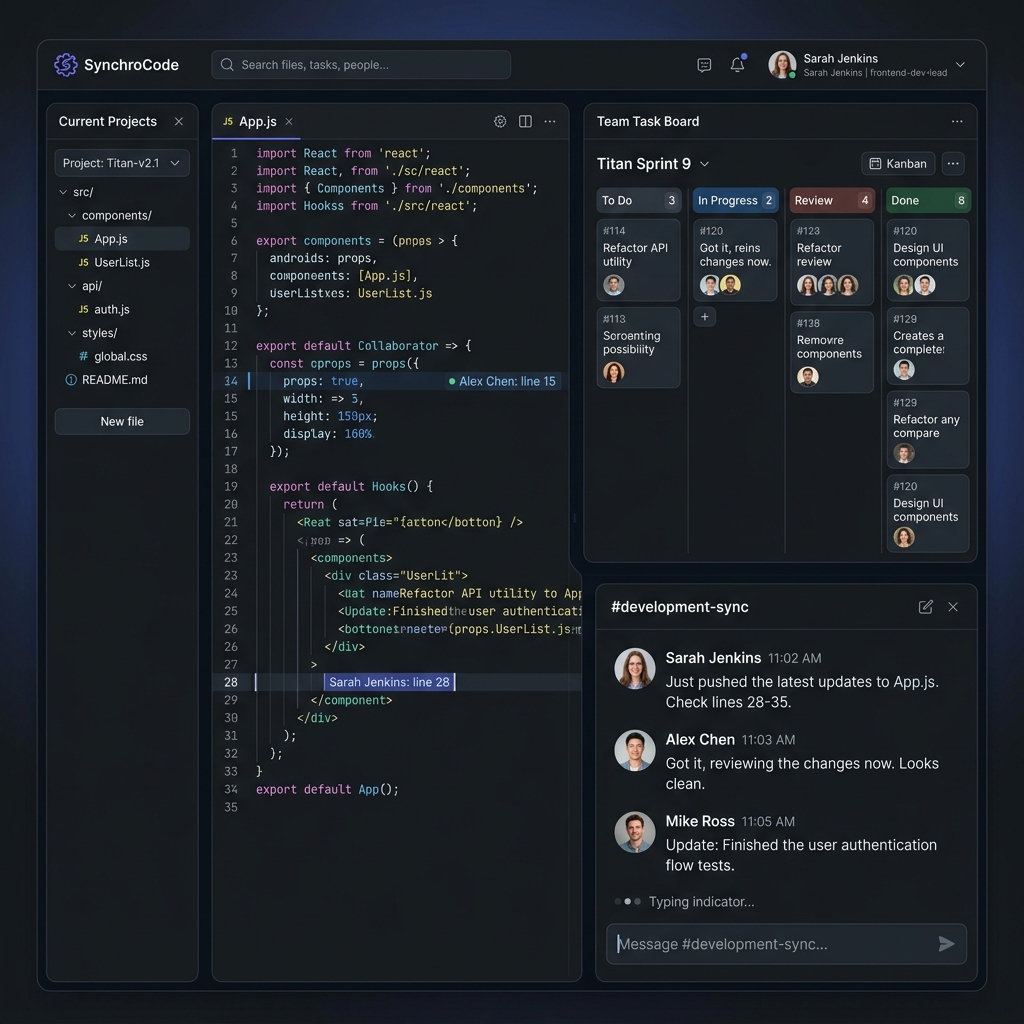Collapse the api/ folder
The image size is (1024, 1024).
72,286
